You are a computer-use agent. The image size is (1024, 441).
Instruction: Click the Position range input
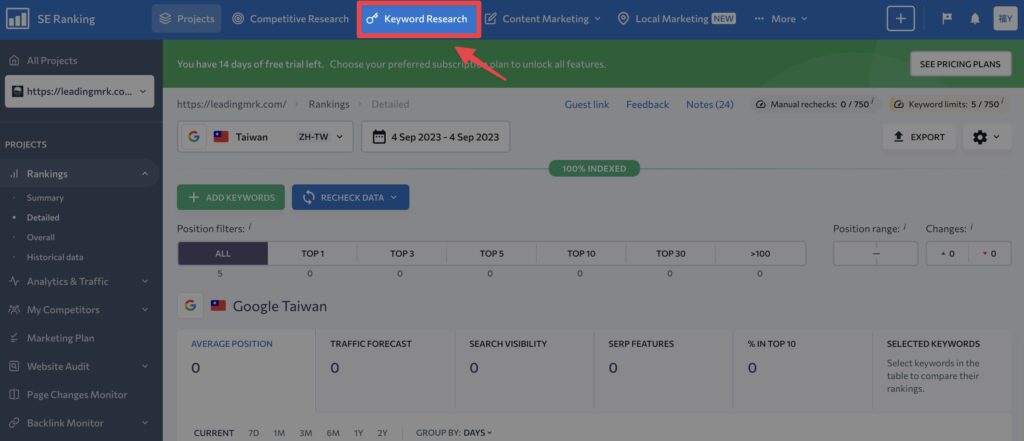[x=876, y=253]
